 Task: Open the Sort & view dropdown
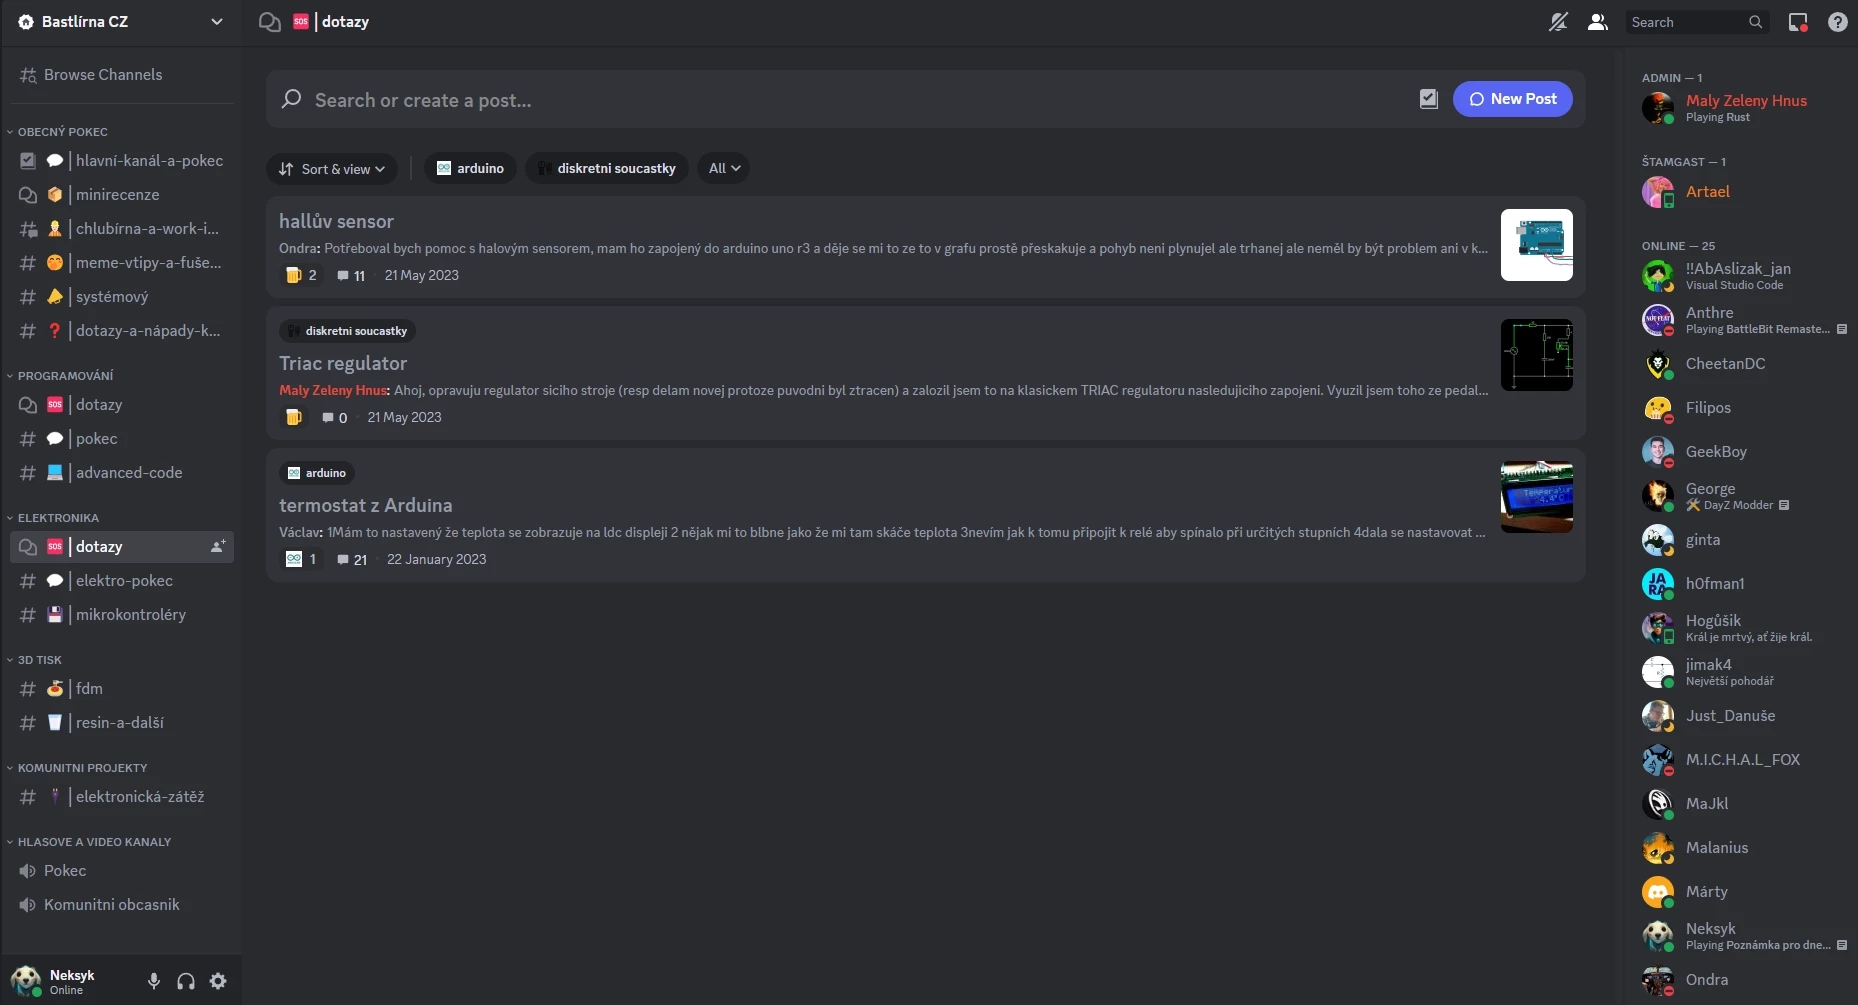[x=331, y=169]
